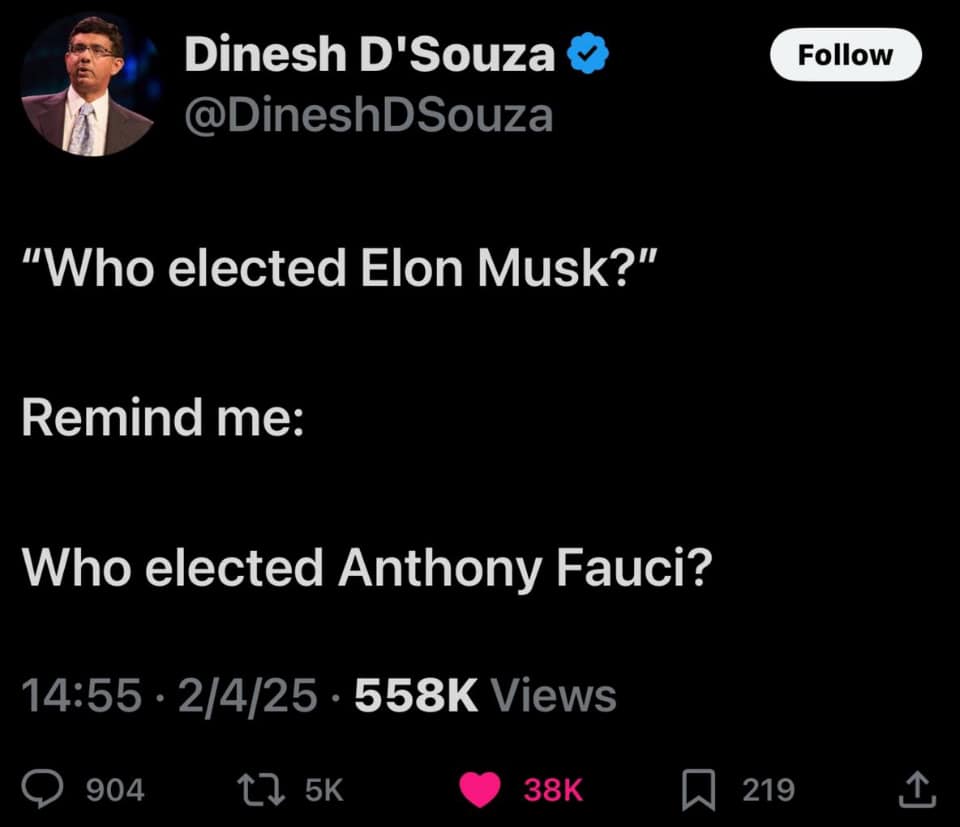This screenshot has height=827, width=960.
Task: Open replies with the comment bubble icon
Action: coord(42,790)
